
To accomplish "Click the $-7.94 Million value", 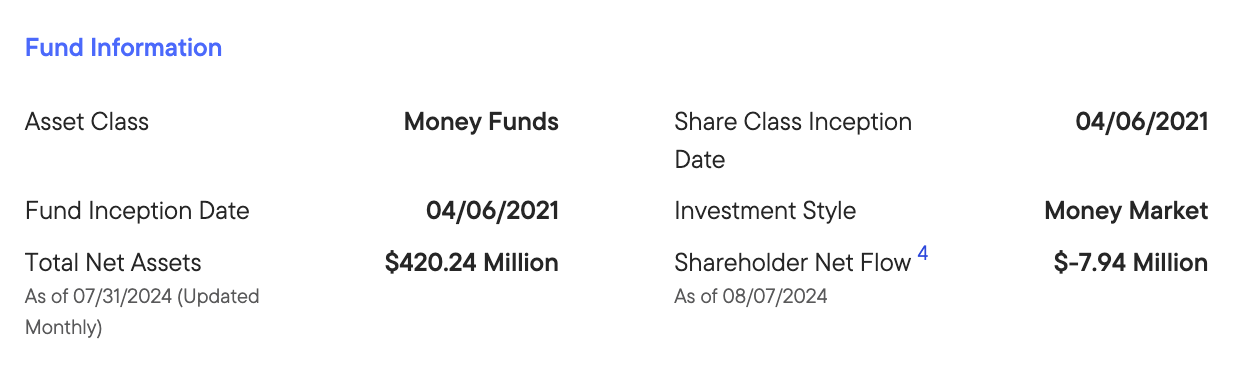I will pyautogui.click(x=1131, y=263).
